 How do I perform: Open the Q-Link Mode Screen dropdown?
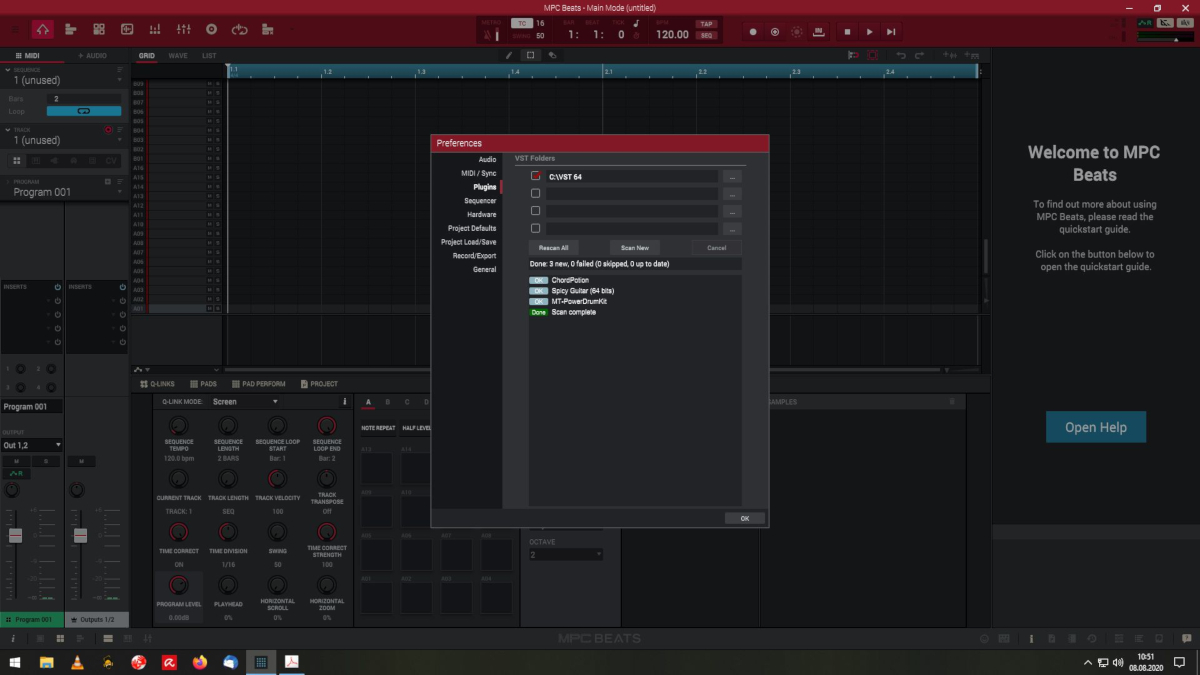click(x=245, y=402)
